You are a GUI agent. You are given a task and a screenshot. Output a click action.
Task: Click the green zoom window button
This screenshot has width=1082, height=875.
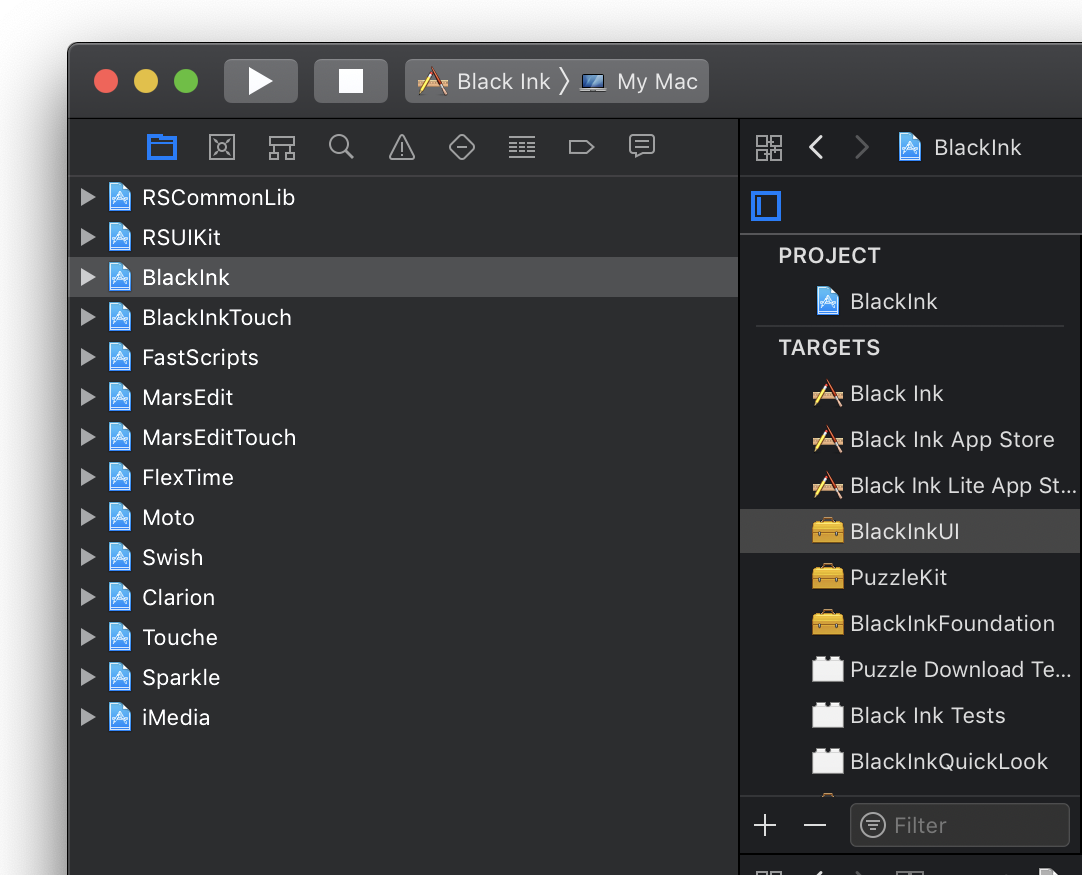[186, 81]
